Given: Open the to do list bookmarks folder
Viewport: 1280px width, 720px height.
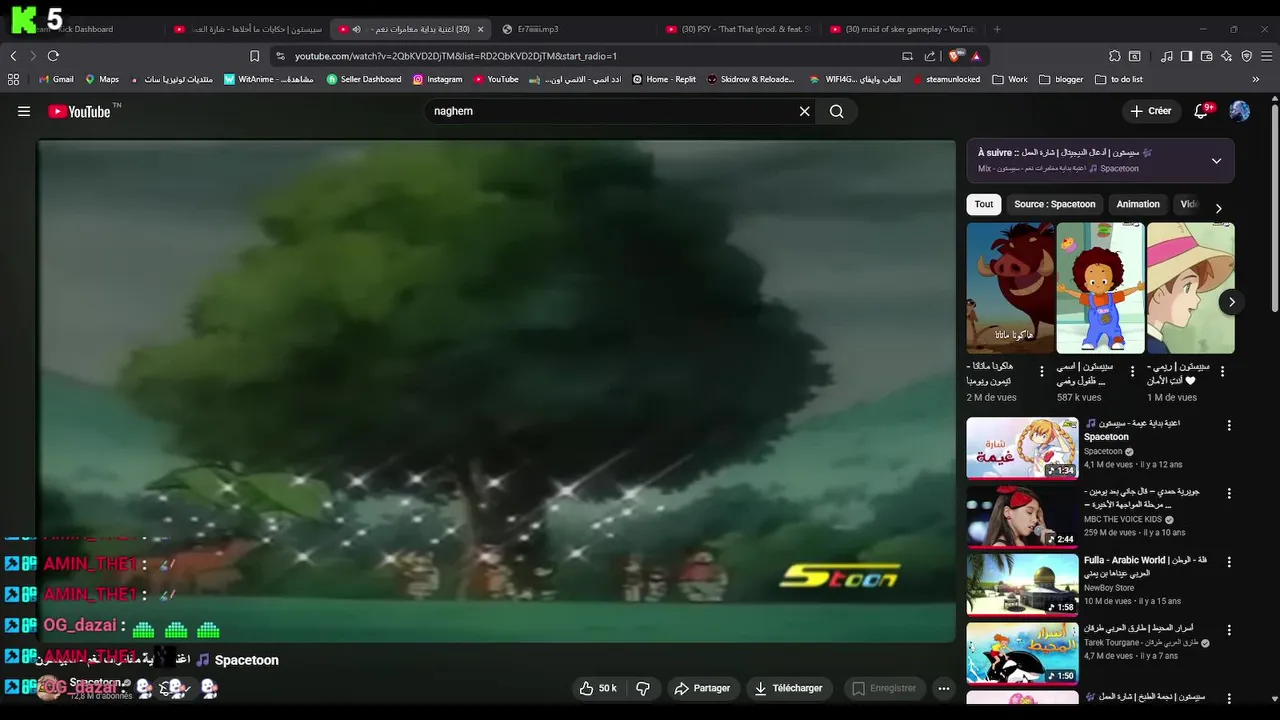Looking at the screenshot, I should [x=1119, y=79].
